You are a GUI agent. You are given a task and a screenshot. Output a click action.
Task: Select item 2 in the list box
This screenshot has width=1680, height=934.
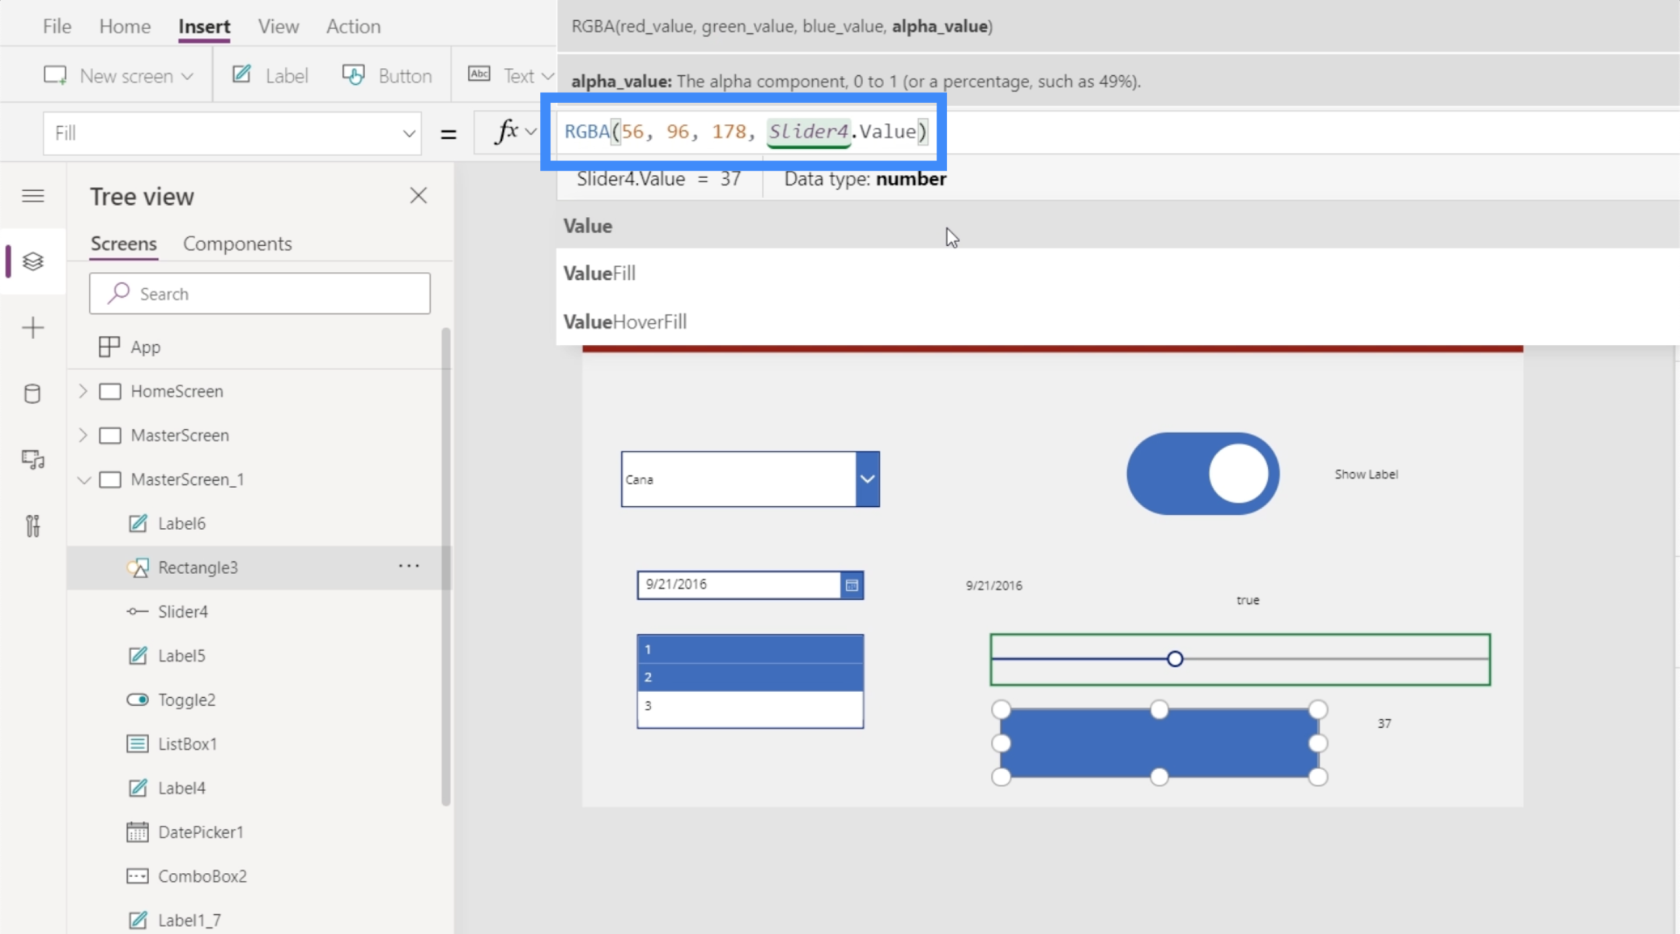[x=750, y=677]
